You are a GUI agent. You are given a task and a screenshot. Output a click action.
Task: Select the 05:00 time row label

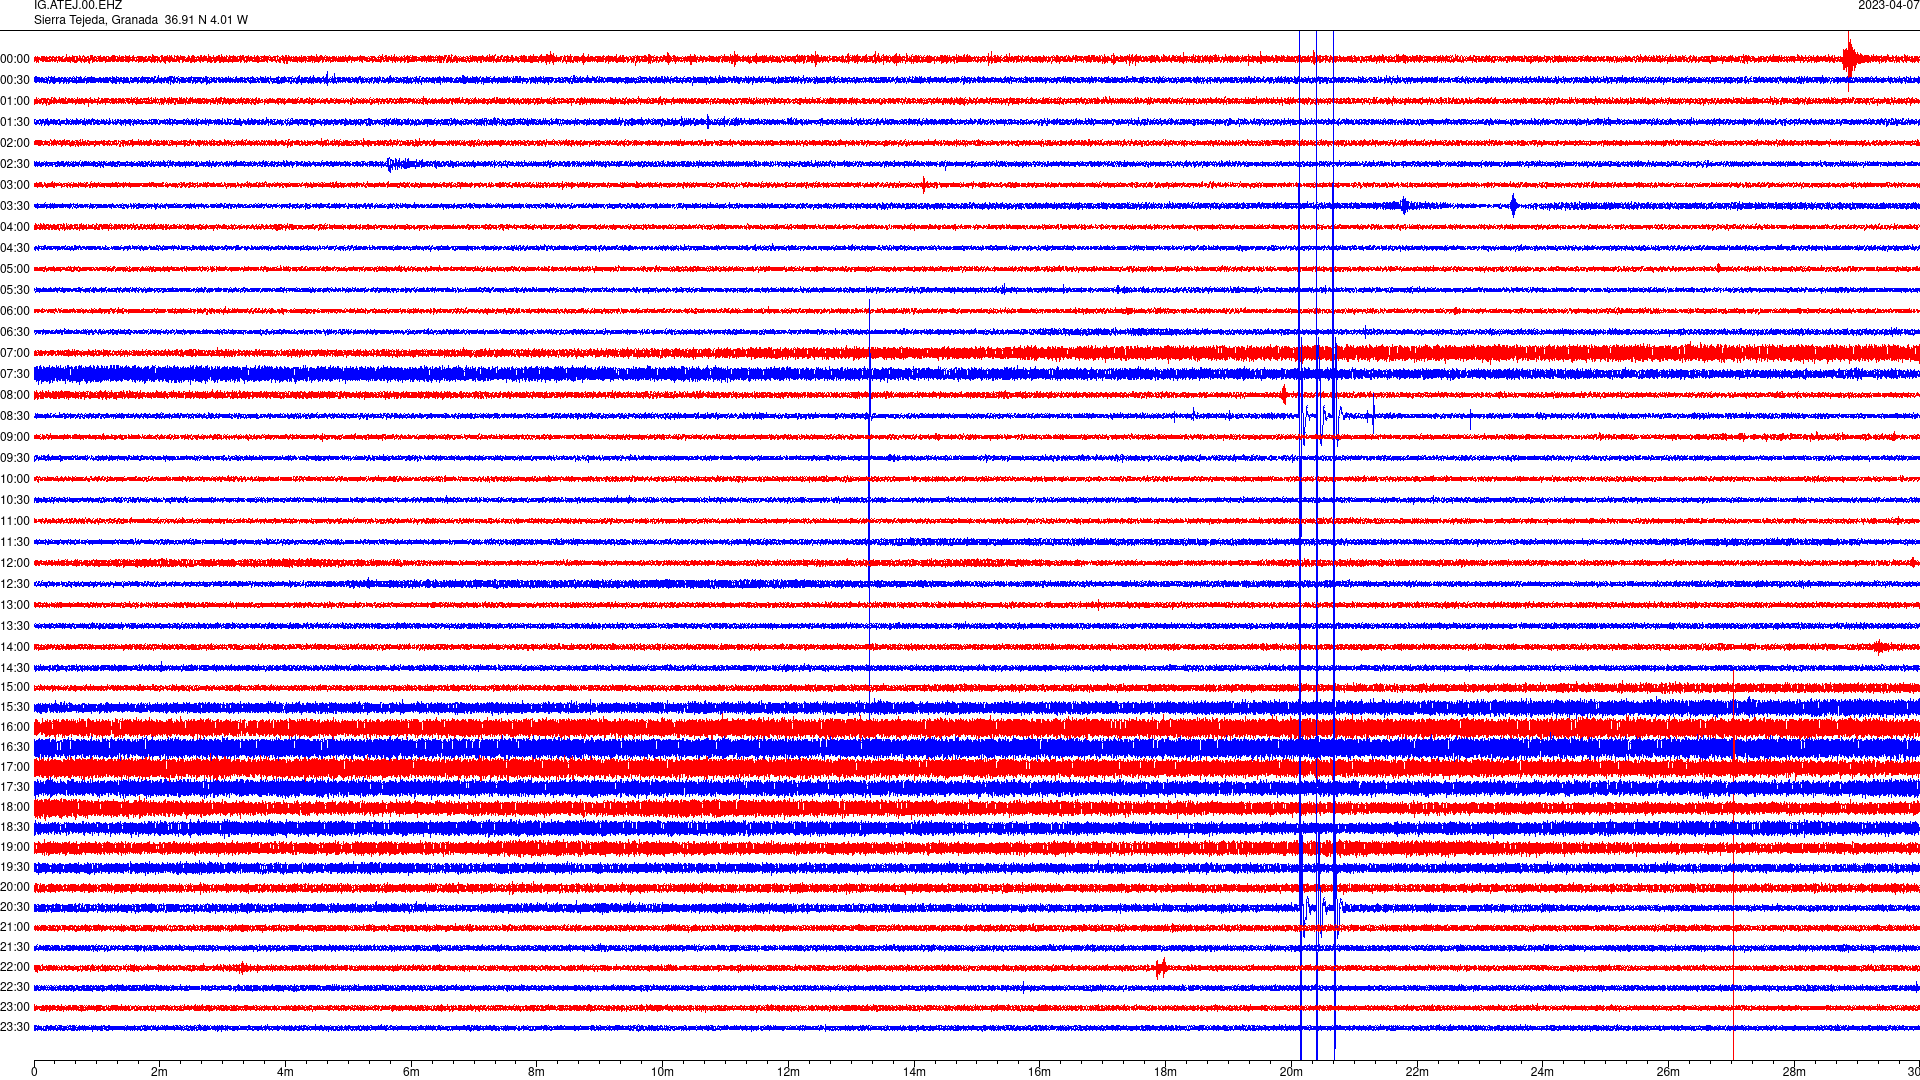15,269
